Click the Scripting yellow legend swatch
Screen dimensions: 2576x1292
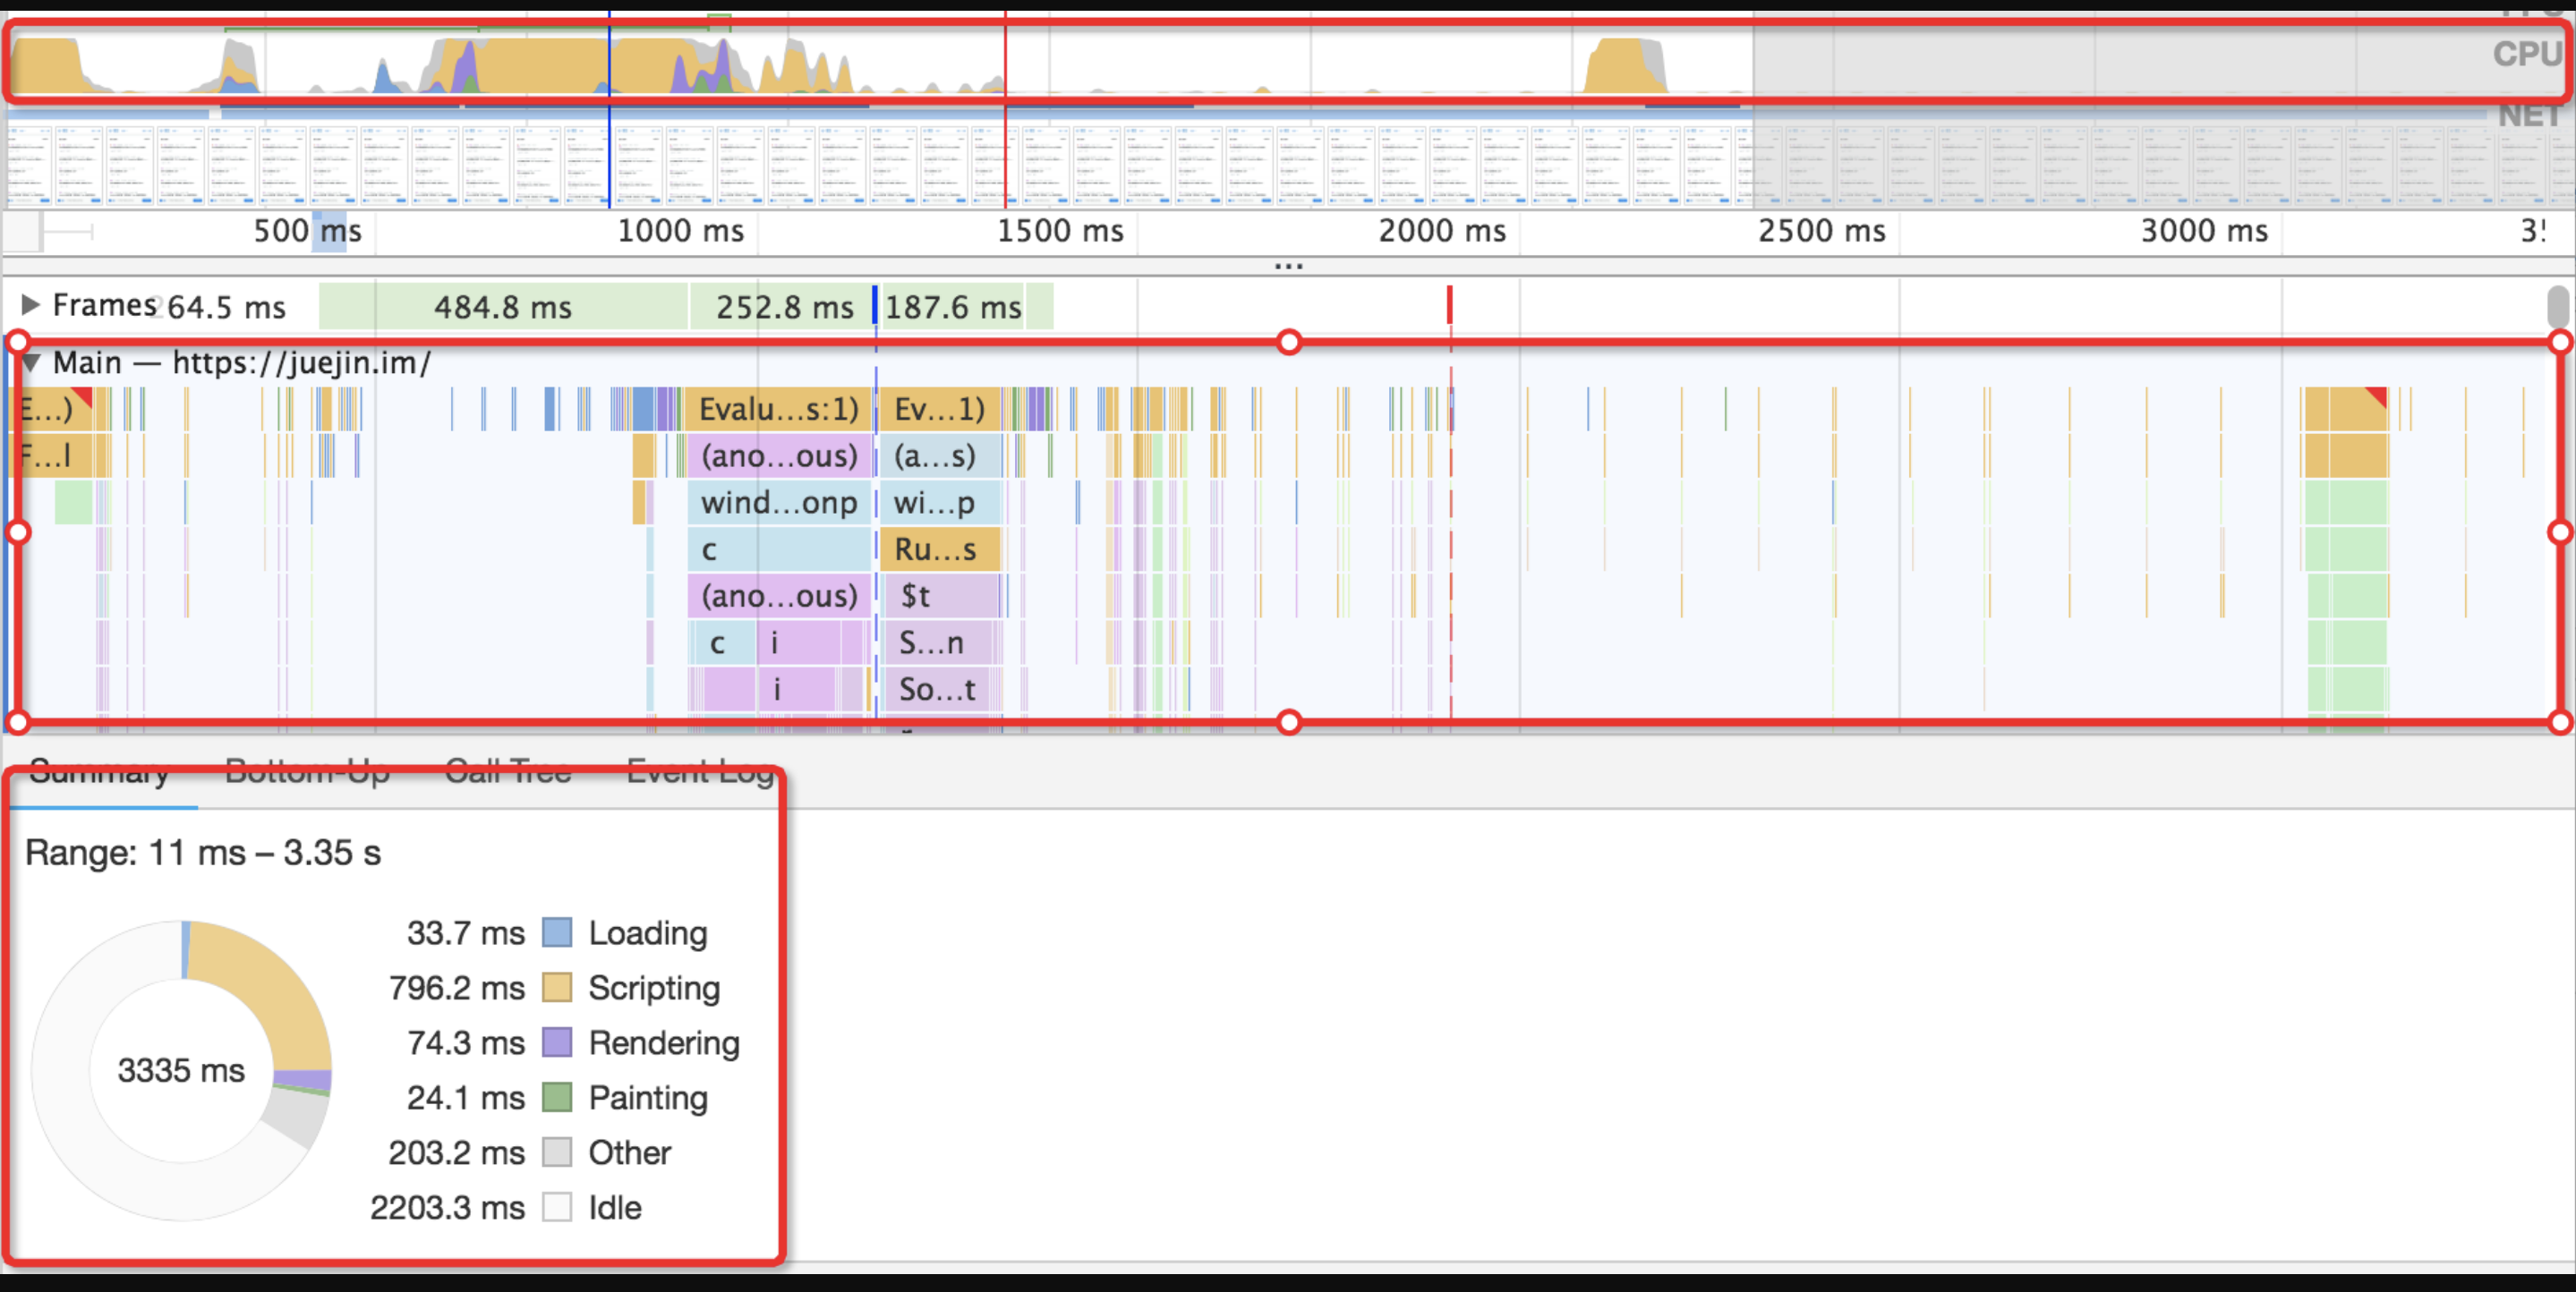point(557,988)
